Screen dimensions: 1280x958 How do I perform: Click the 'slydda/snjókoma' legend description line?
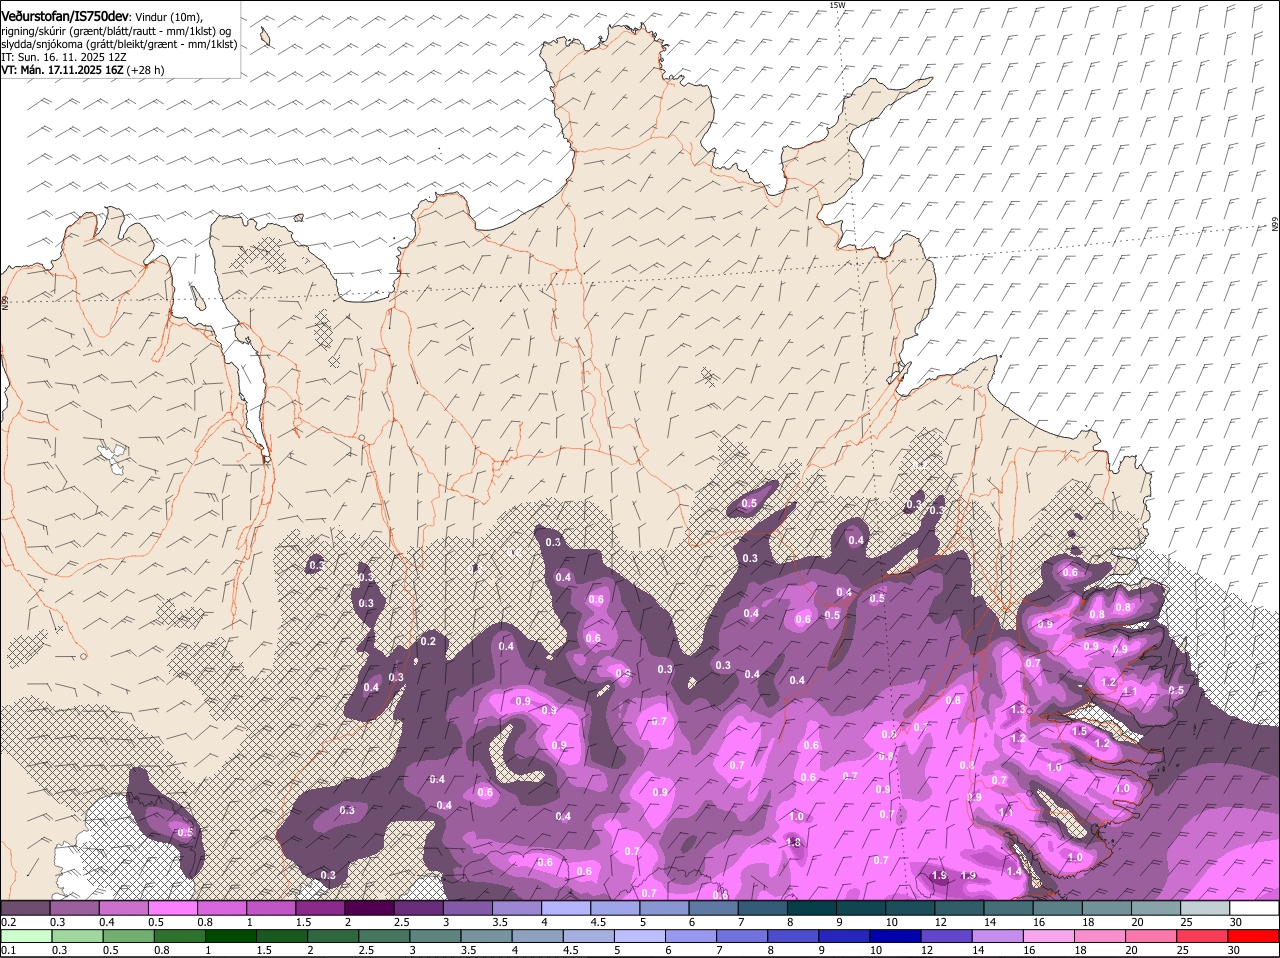coord(119,44)
